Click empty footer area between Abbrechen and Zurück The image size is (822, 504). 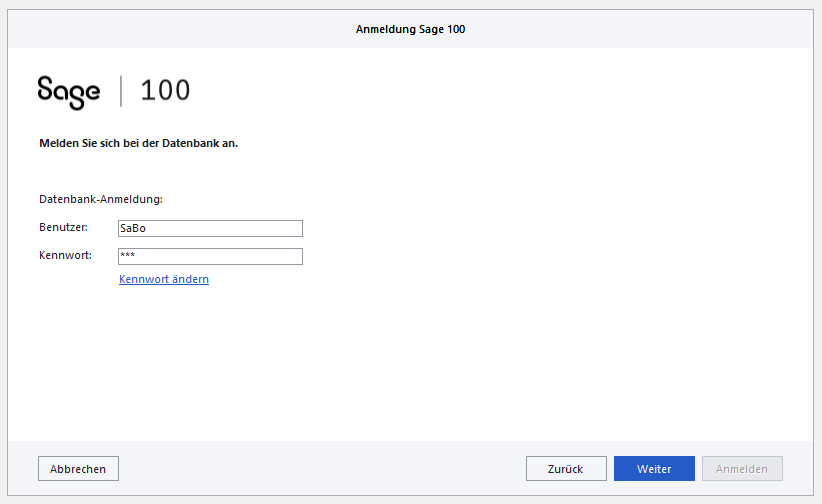(x=320, y=468)
